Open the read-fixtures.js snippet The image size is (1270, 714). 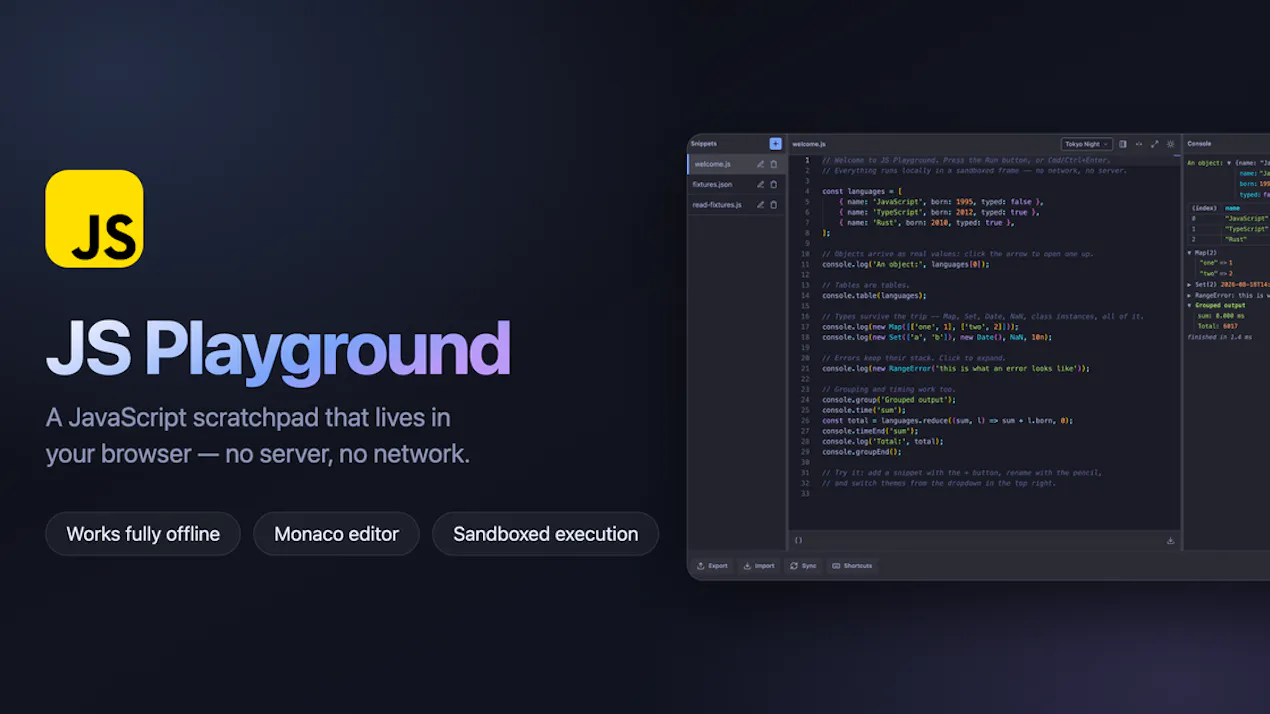point(737,205)
